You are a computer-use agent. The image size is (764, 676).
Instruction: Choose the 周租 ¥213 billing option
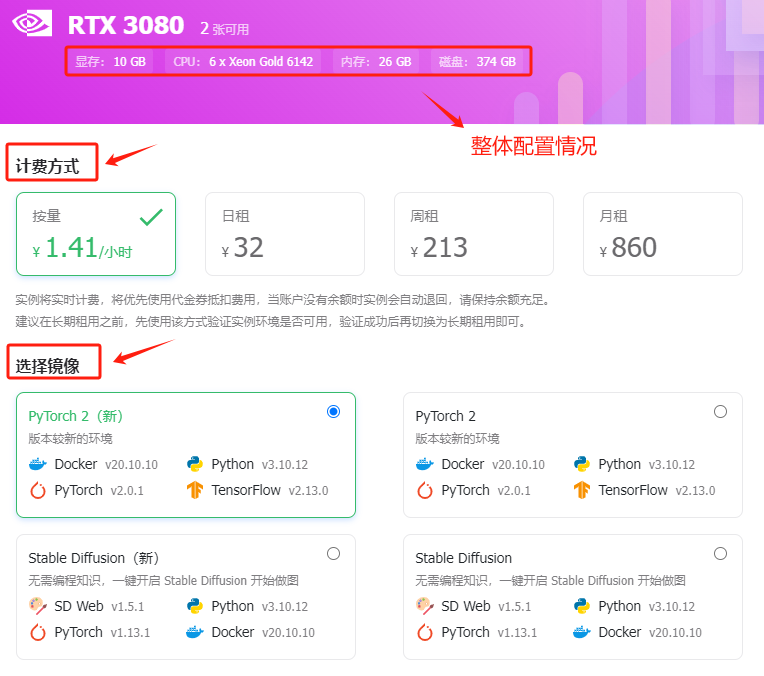point(474,234)
